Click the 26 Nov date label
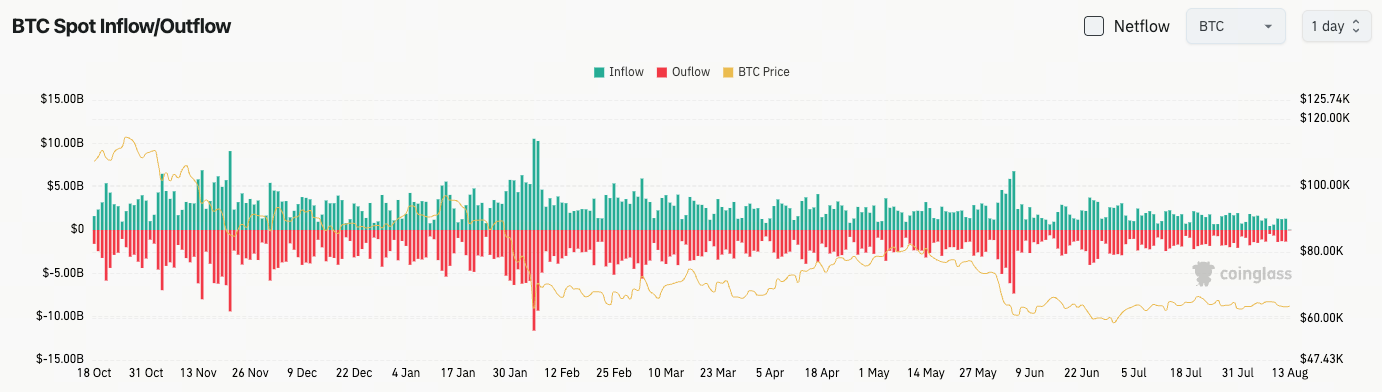The width and height of the screenshot is (1382, 392). [x=250, y=373]
